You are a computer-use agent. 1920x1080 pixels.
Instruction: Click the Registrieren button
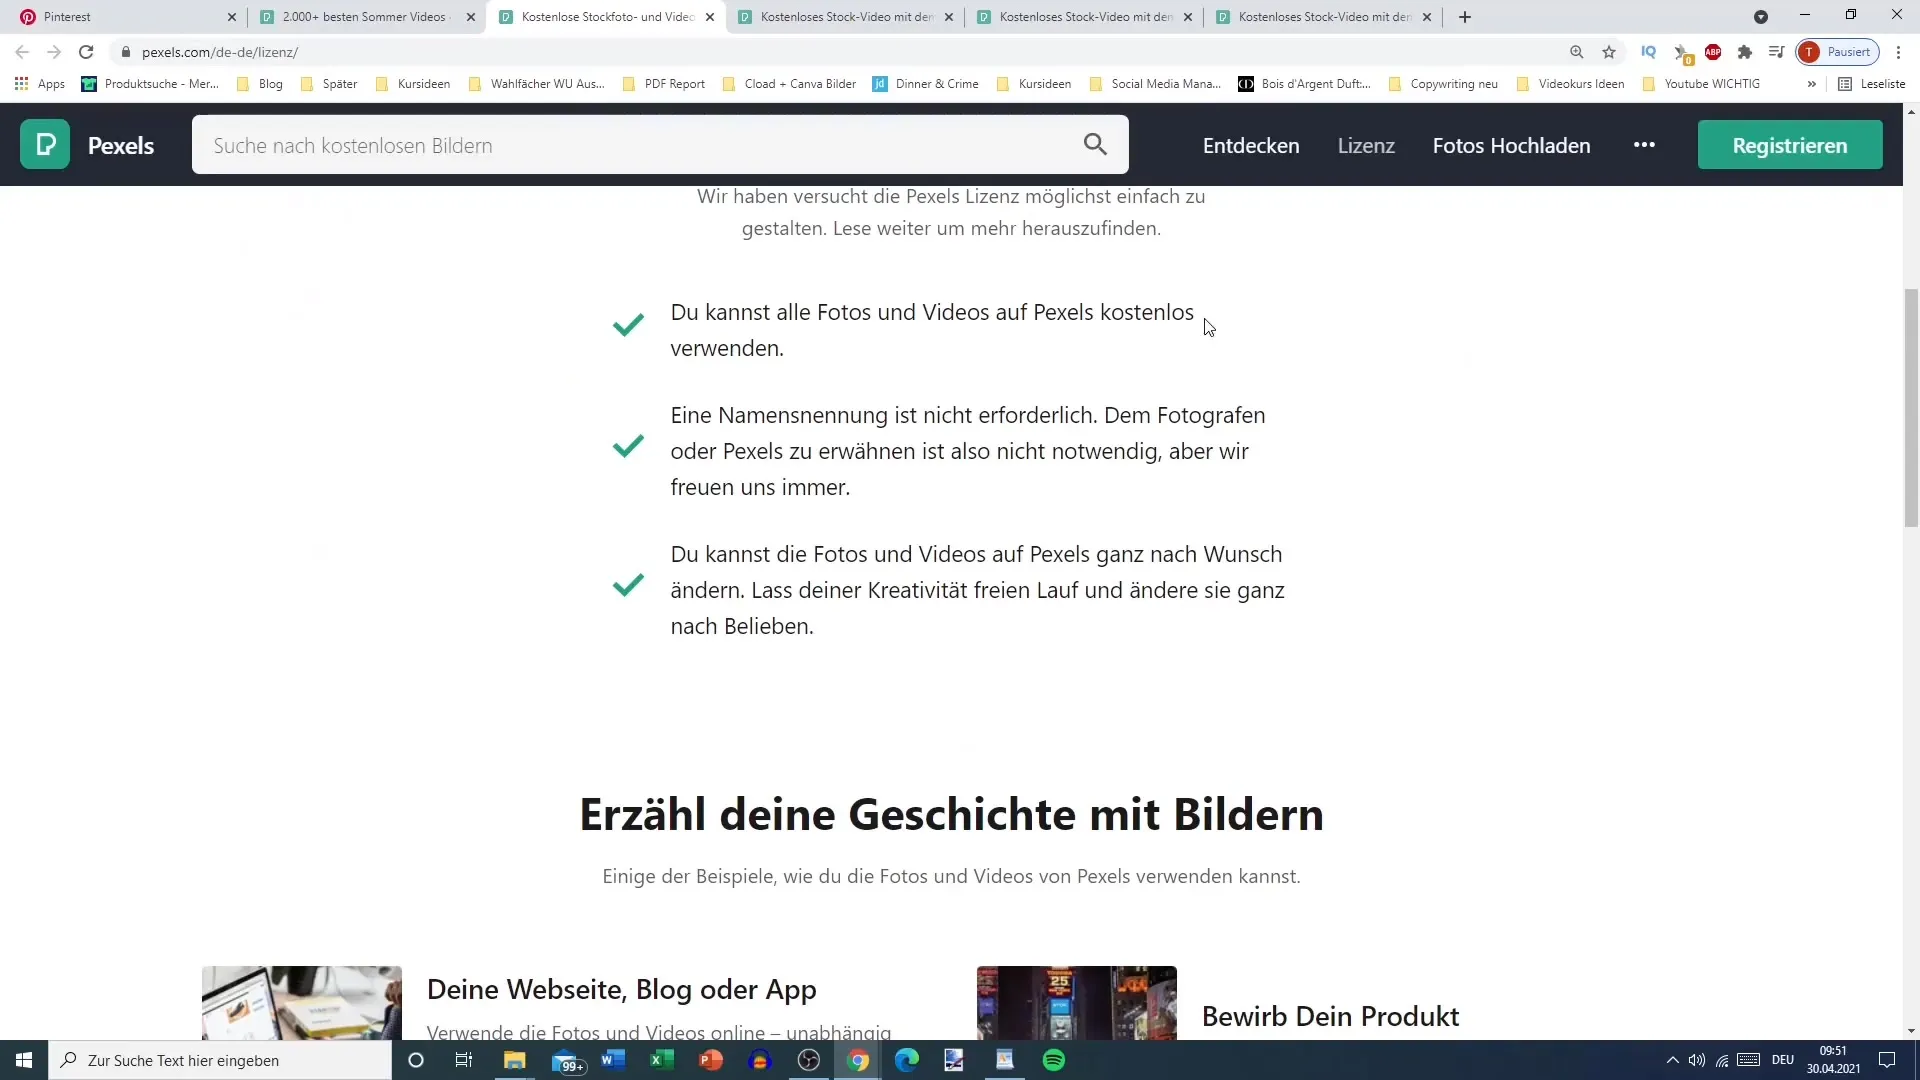pos(1790,145)
